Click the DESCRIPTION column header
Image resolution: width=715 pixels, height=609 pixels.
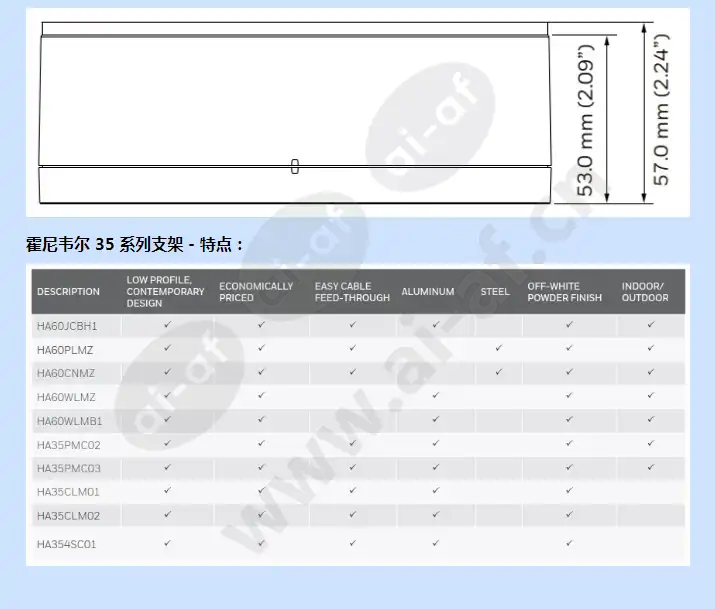coord(68,292)
